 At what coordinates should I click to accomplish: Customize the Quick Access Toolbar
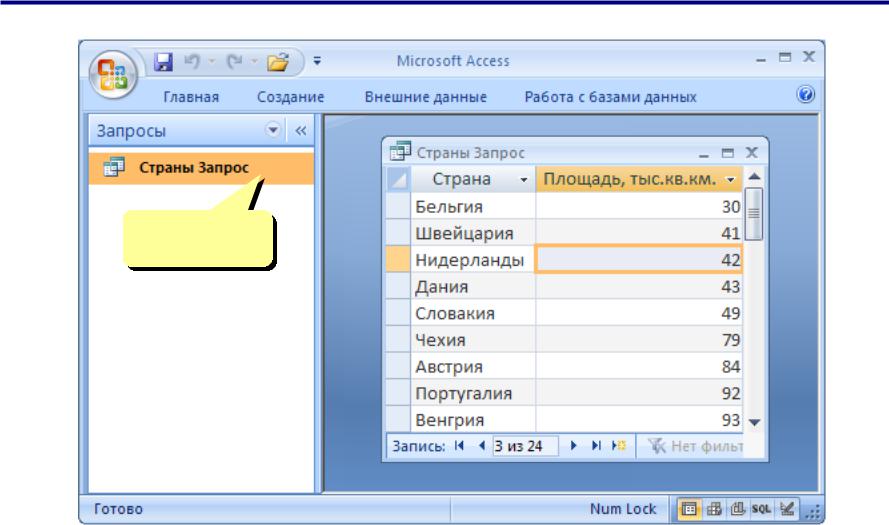(317, 61)
